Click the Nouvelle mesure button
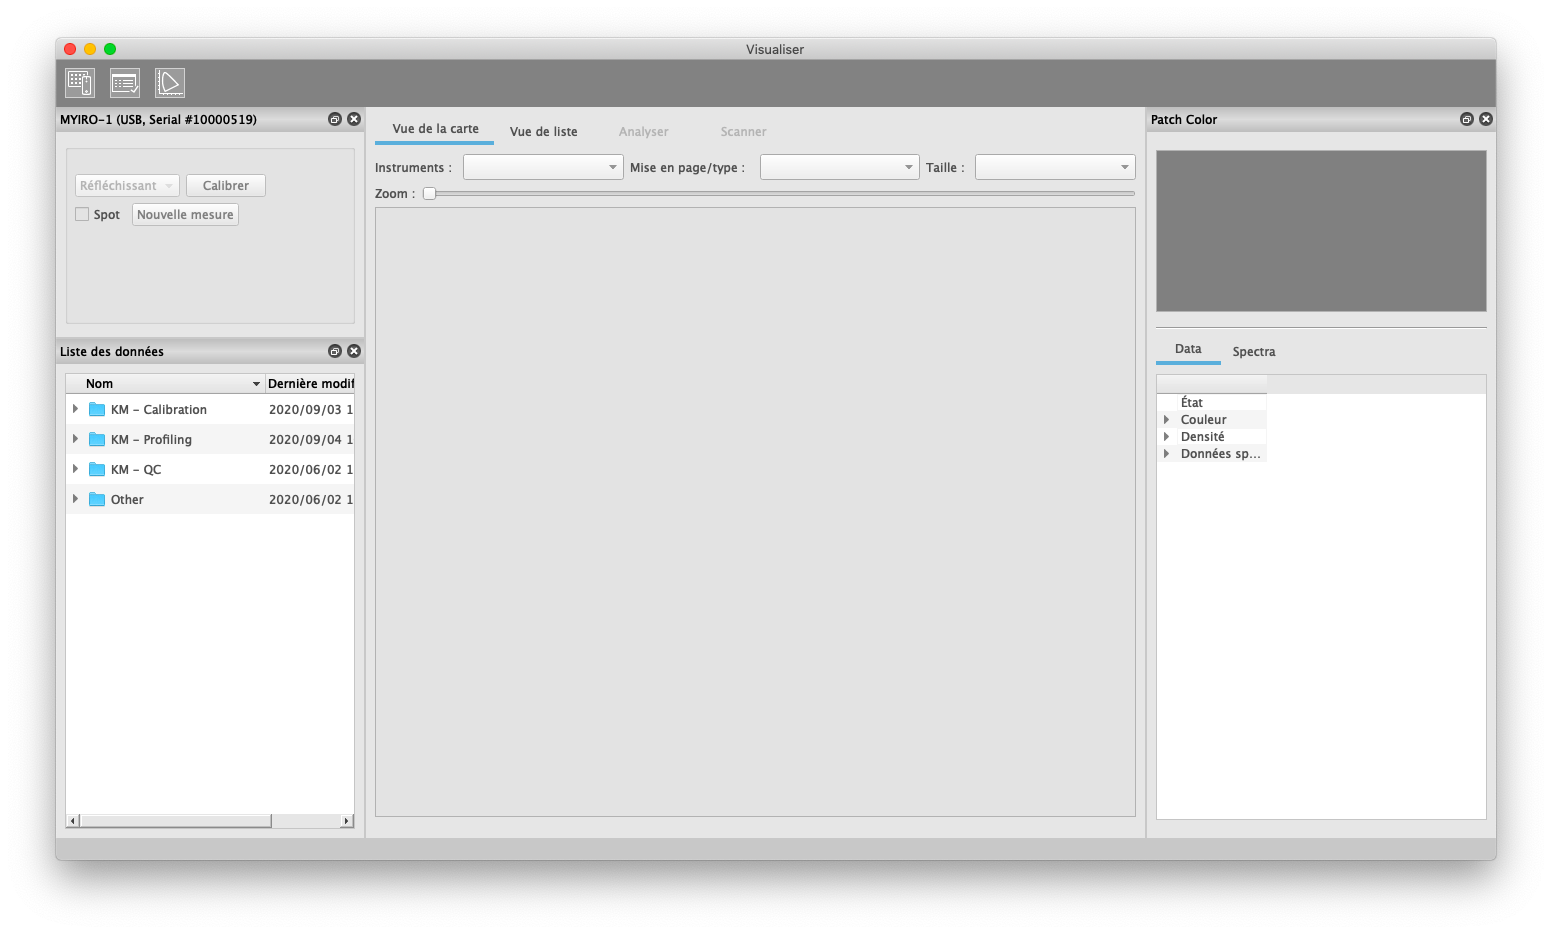This screenshot has height=934, width=1552. [x=185, y=215]
